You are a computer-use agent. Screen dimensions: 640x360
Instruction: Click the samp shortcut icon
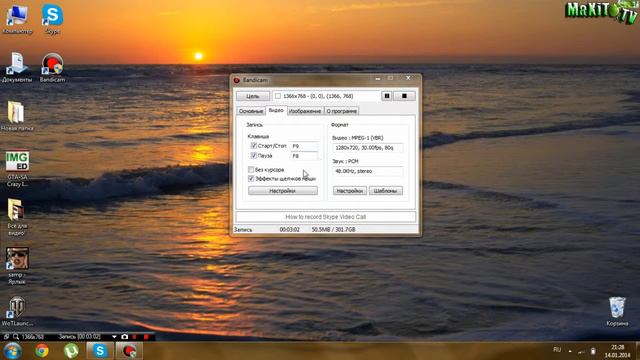click(17, 265)
